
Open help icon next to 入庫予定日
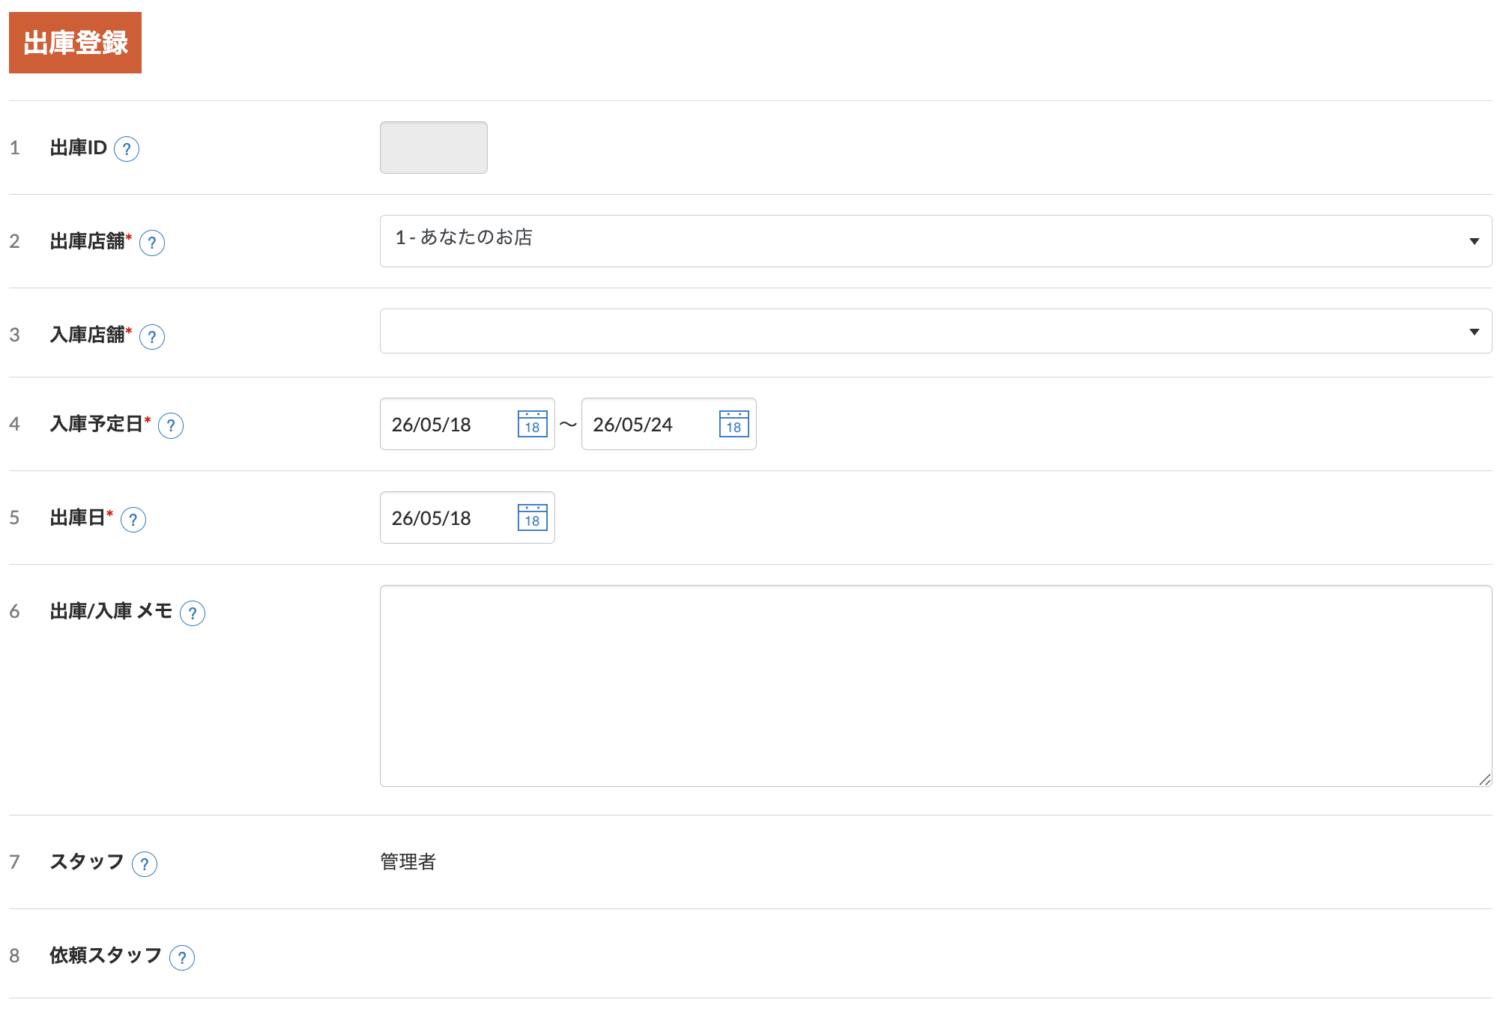[x=171, y=426]
